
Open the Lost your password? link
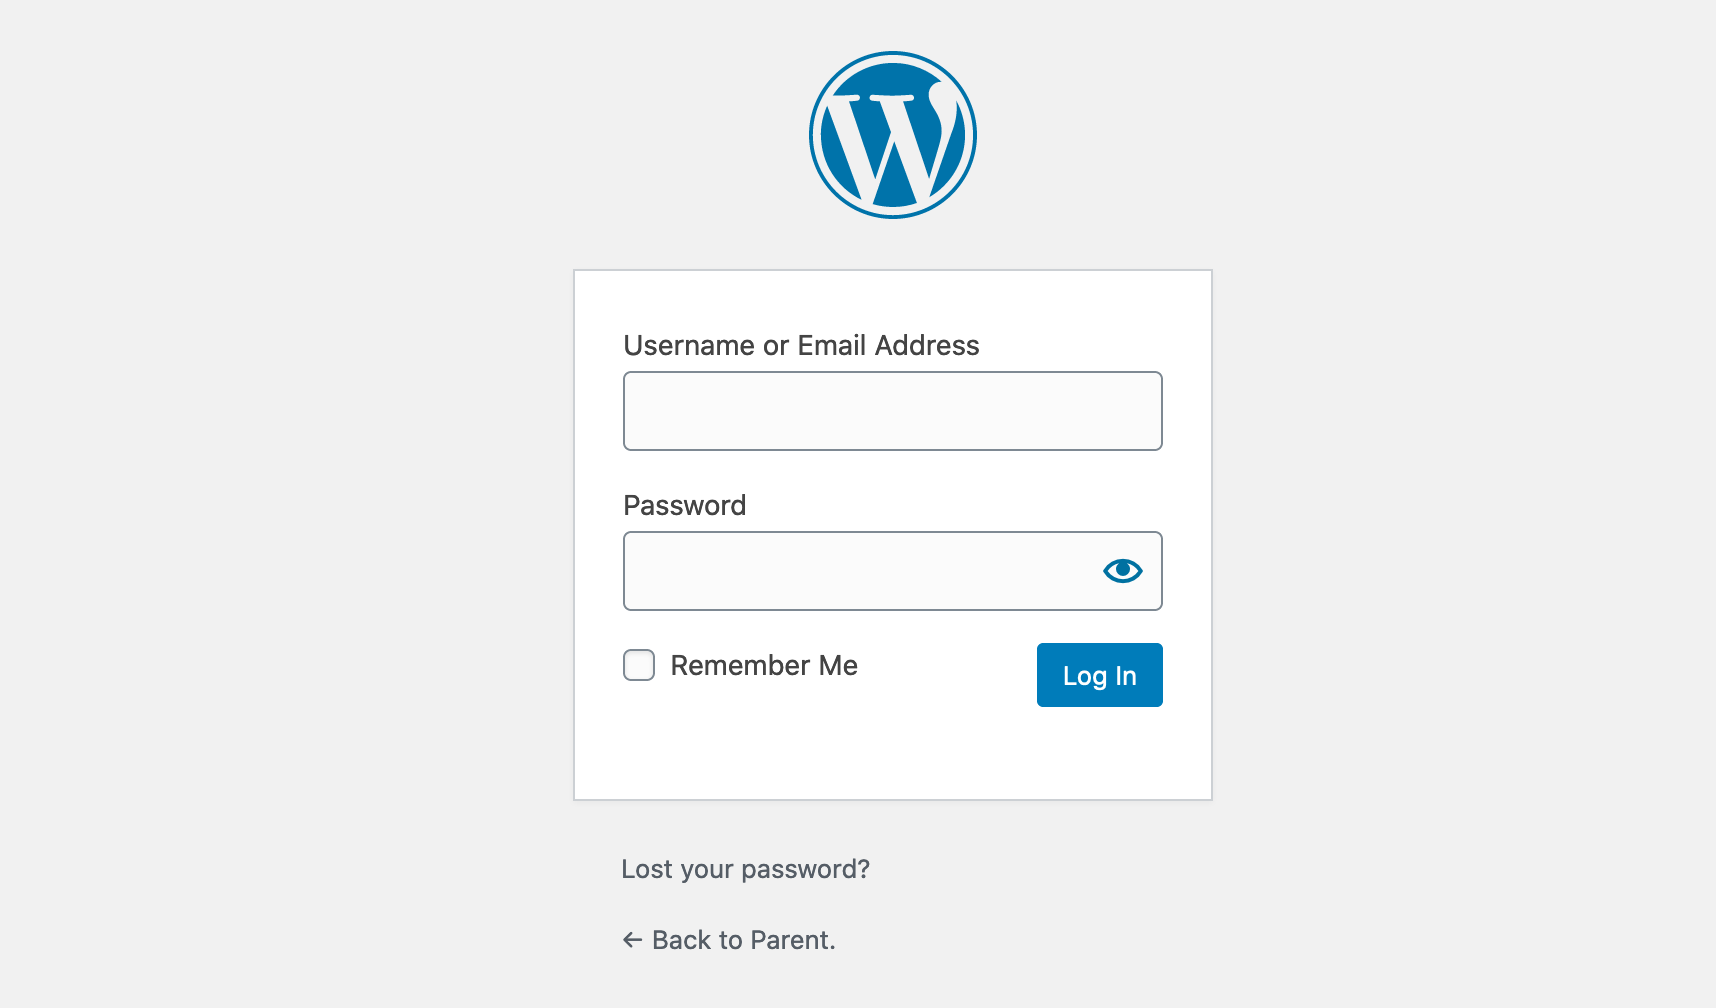tap(745, 869)
